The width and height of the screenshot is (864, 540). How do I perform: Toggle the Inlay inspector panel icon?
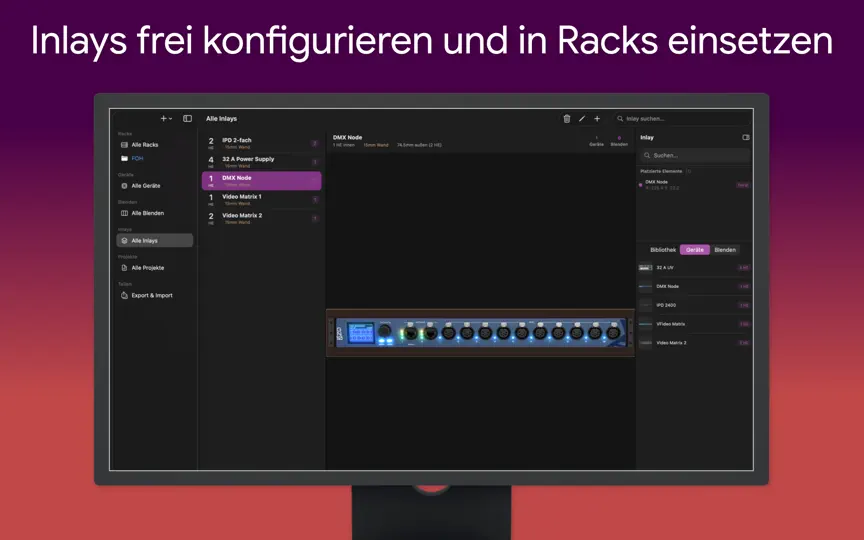pos(746,137)
